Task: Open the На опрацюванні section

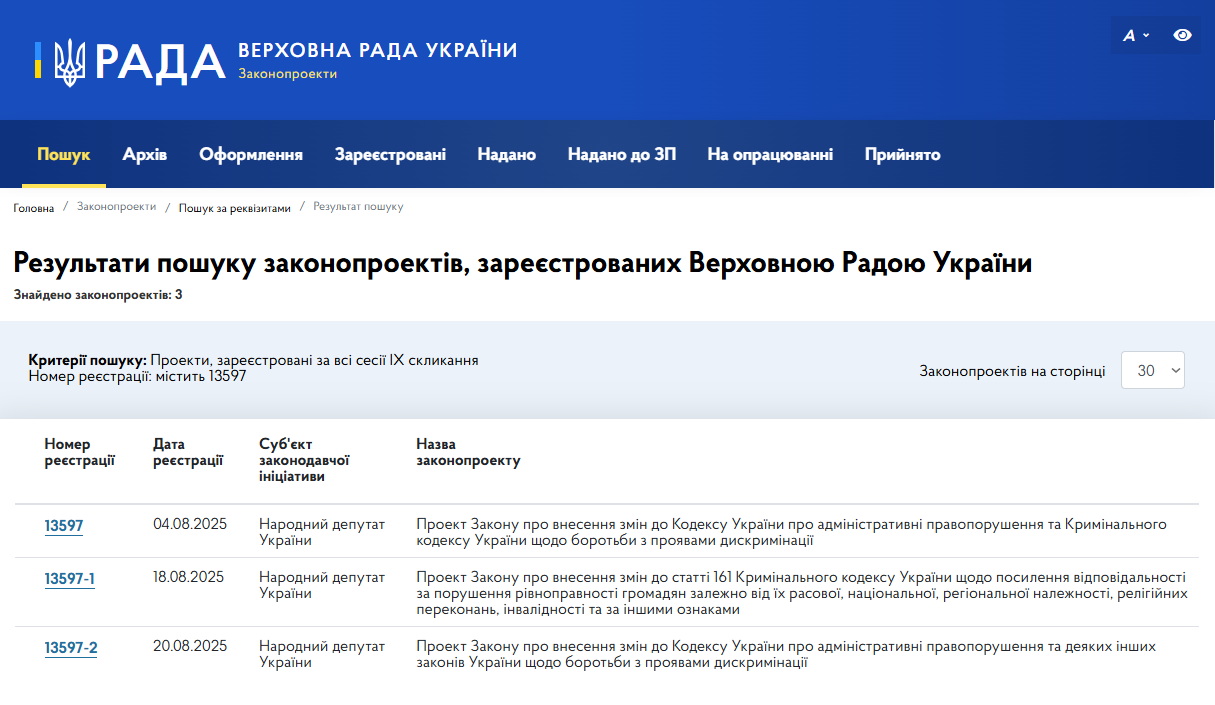Action: coord(770,154)
